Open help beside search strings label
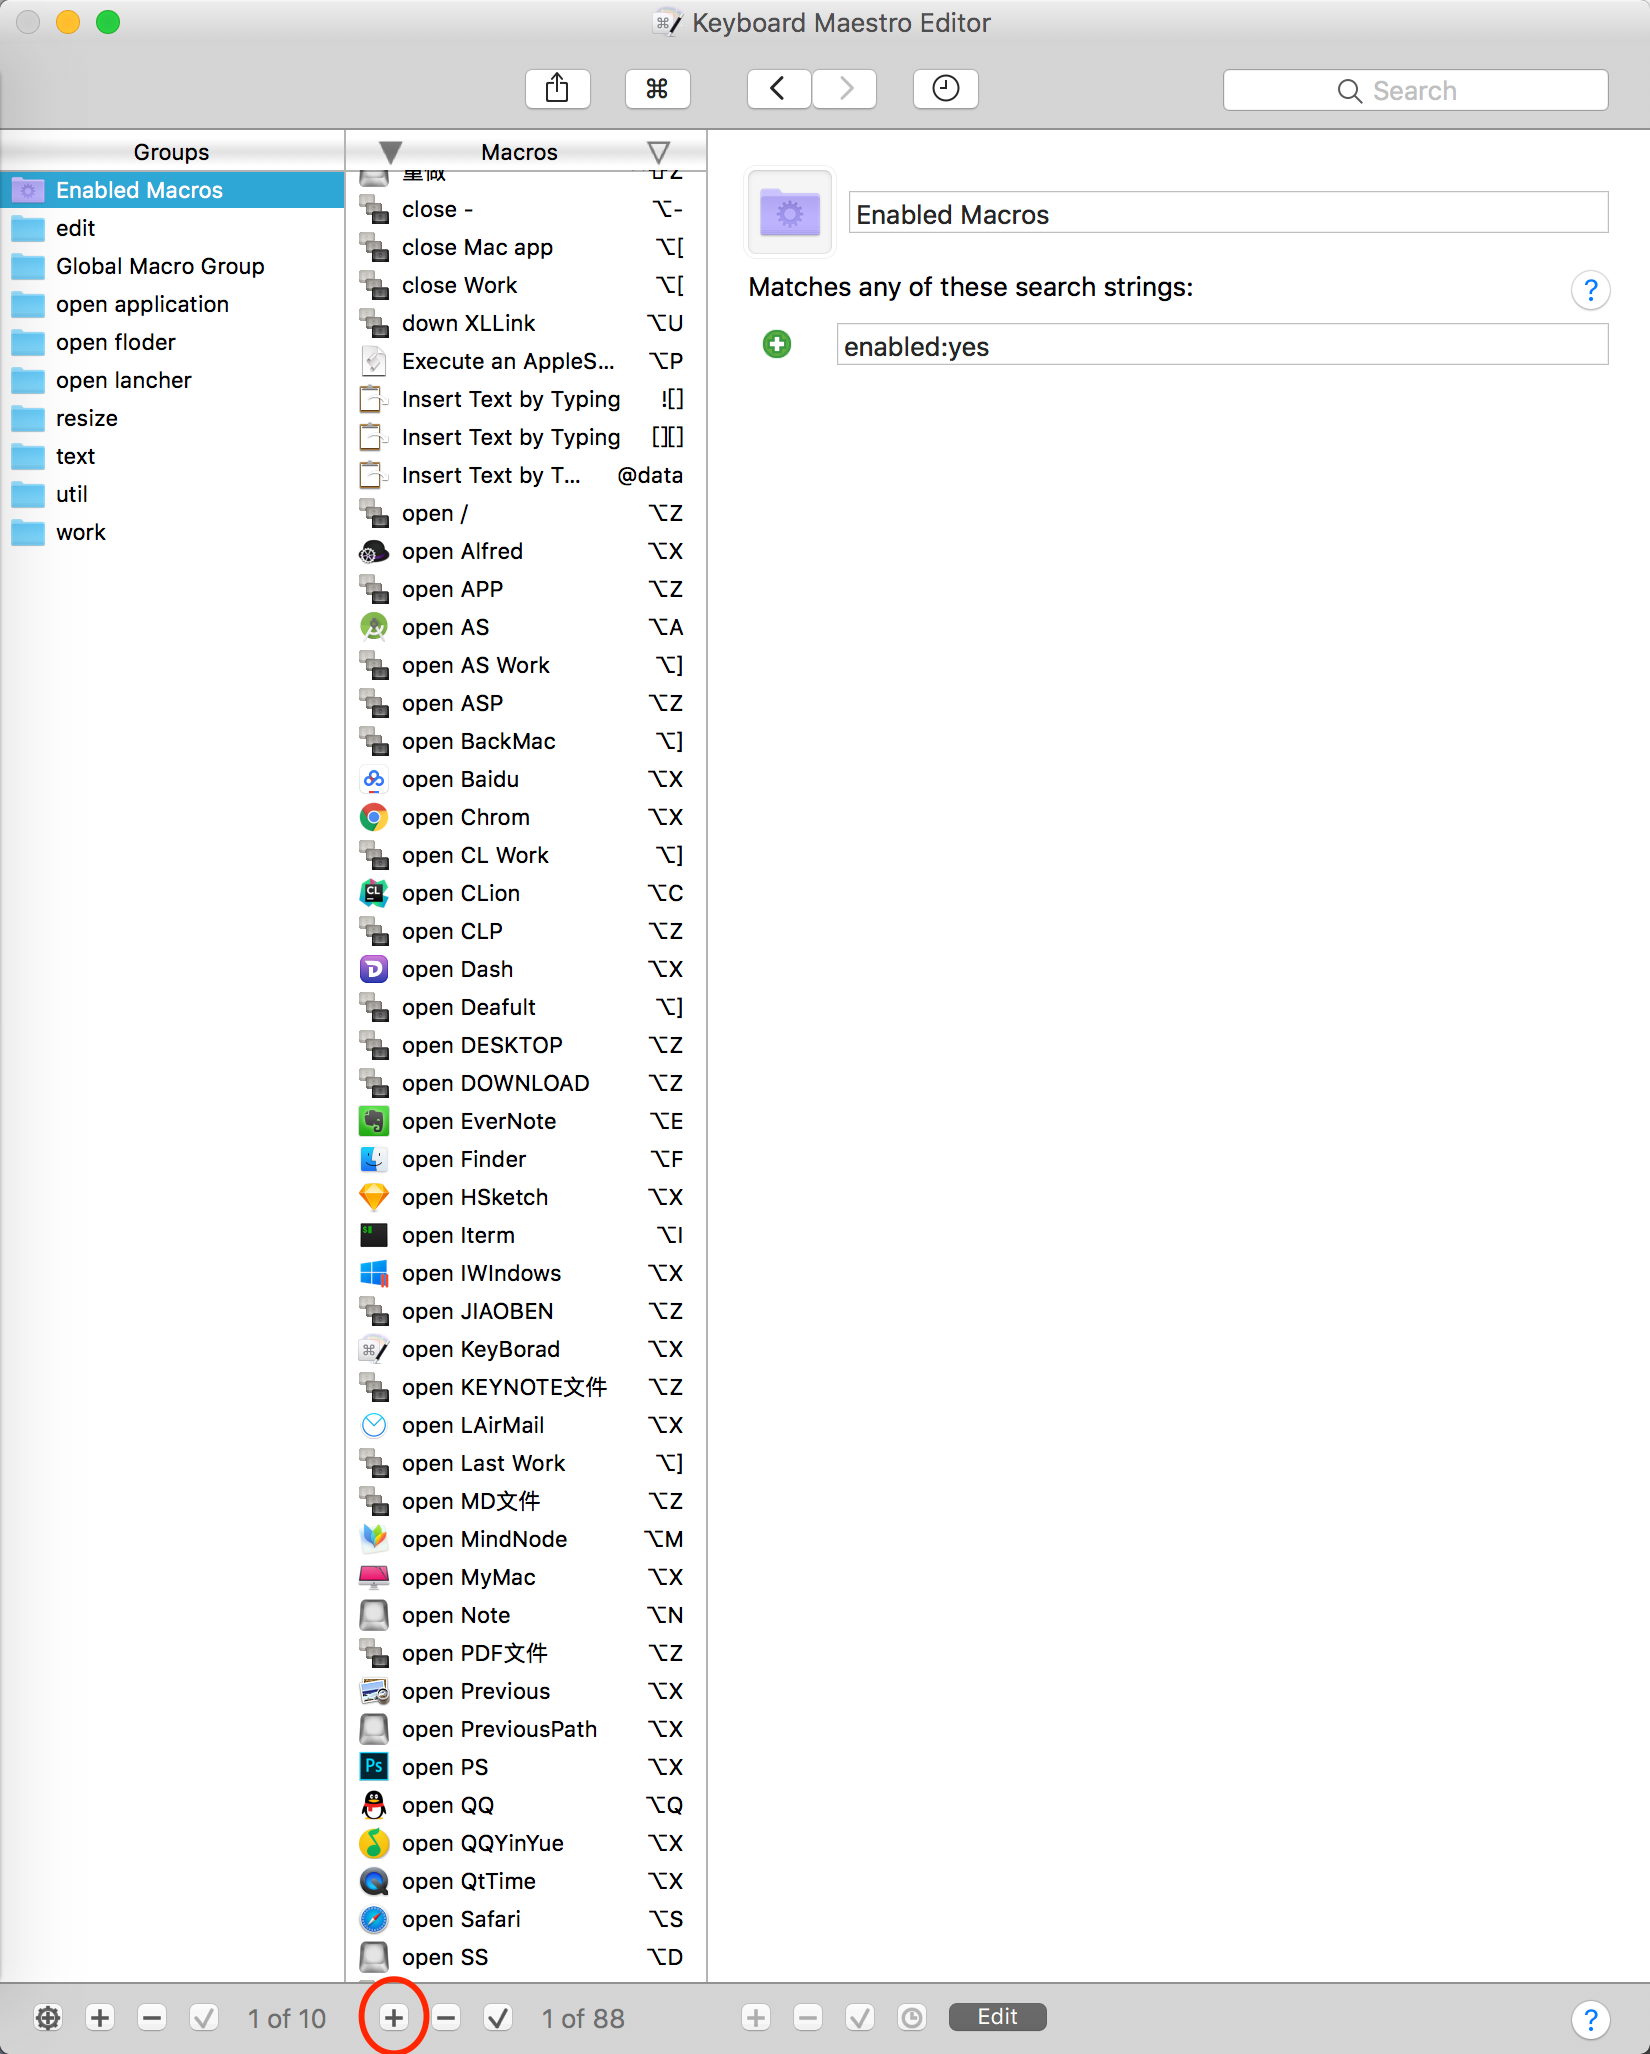 tap(1590, 290)
